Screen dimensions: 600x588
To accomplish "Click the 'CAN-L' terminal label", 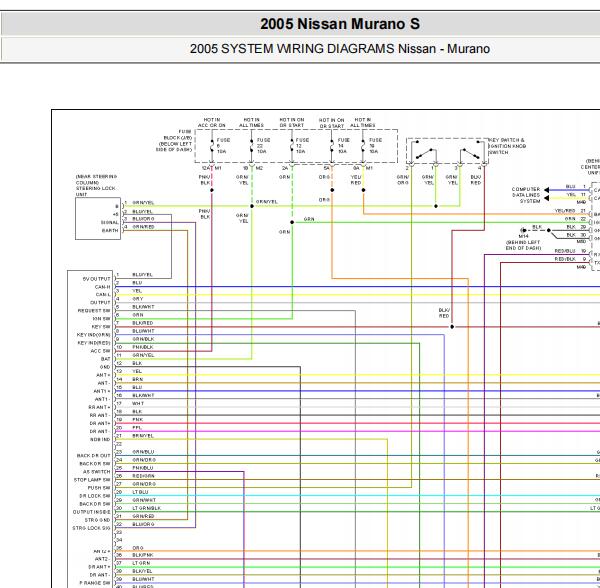I will 103,295.
